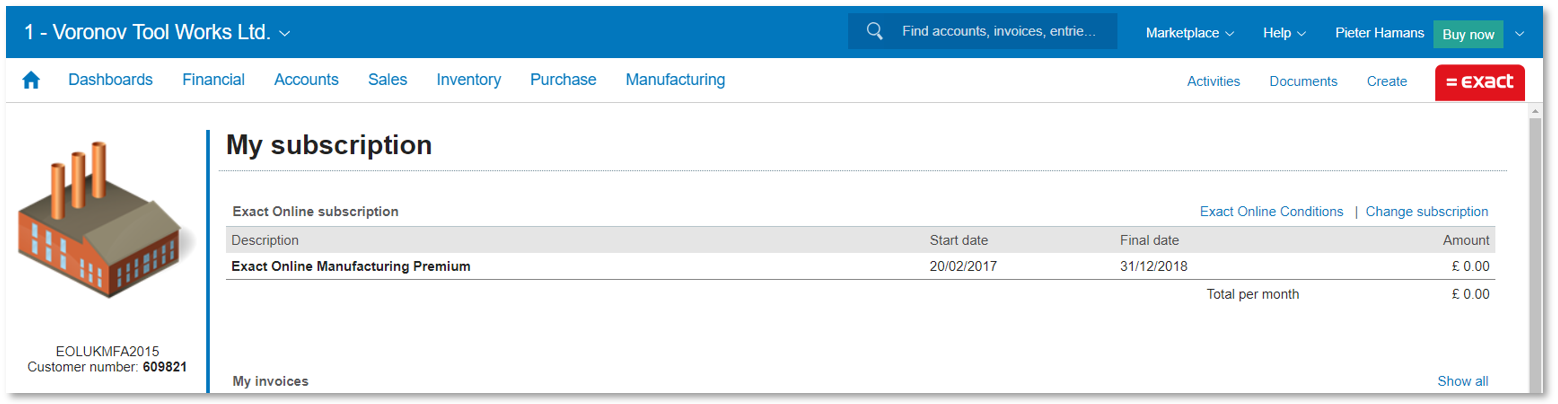Select the Accounts menu
The image size is (1558, 404).
[x=306, y=80]
